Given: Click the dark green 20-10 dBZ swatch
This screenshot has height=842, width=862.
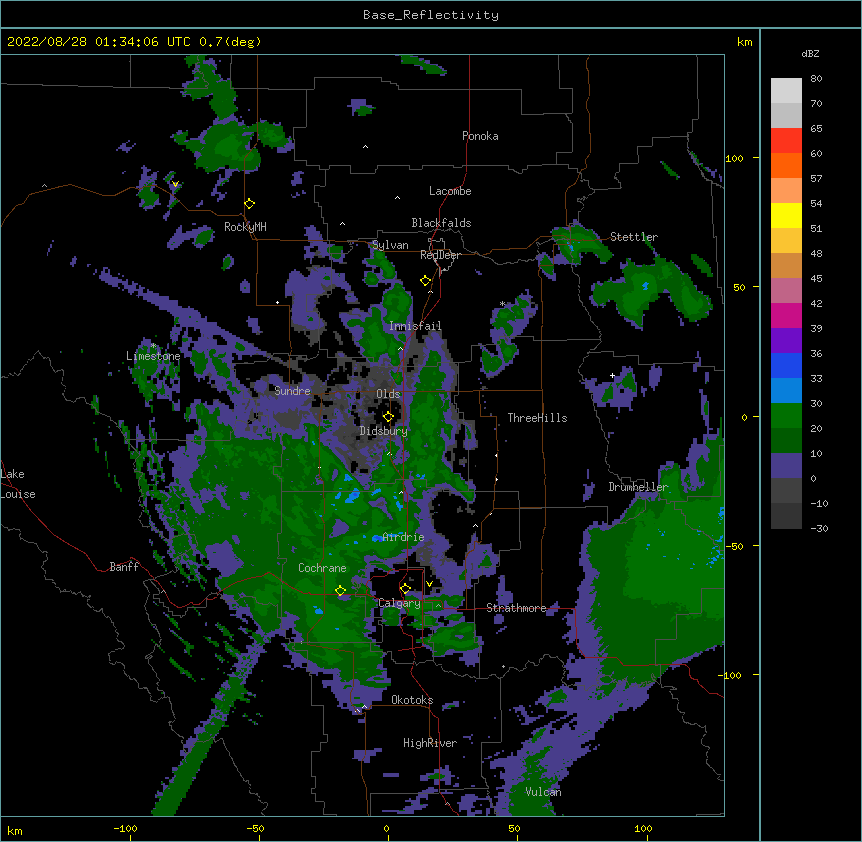Looking at the screenshot, I should 786,441.
